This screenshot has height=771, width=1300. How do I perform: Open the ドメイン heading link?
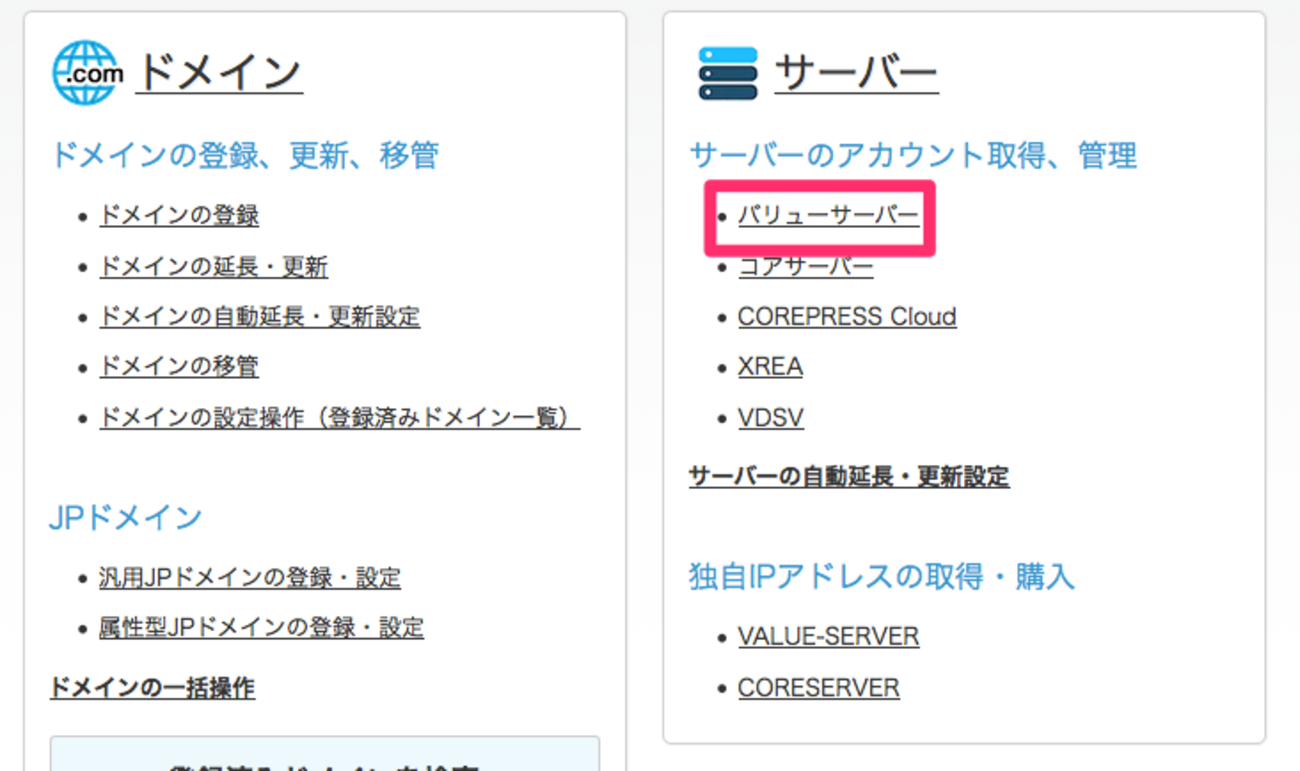pos(218,73)
